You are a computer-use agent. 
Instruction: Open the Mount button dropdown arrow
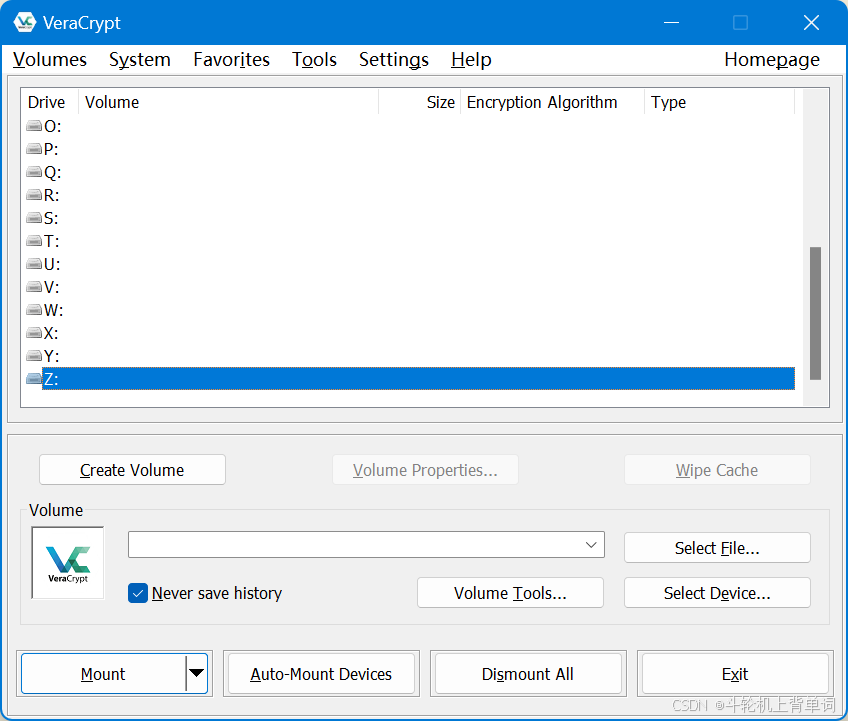click(x=196, y=673)
